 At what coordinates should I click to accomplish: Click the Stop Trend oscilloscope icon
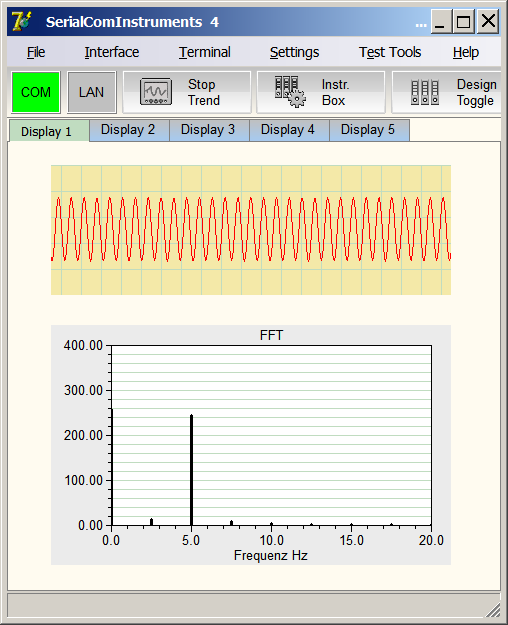point(156,92)
